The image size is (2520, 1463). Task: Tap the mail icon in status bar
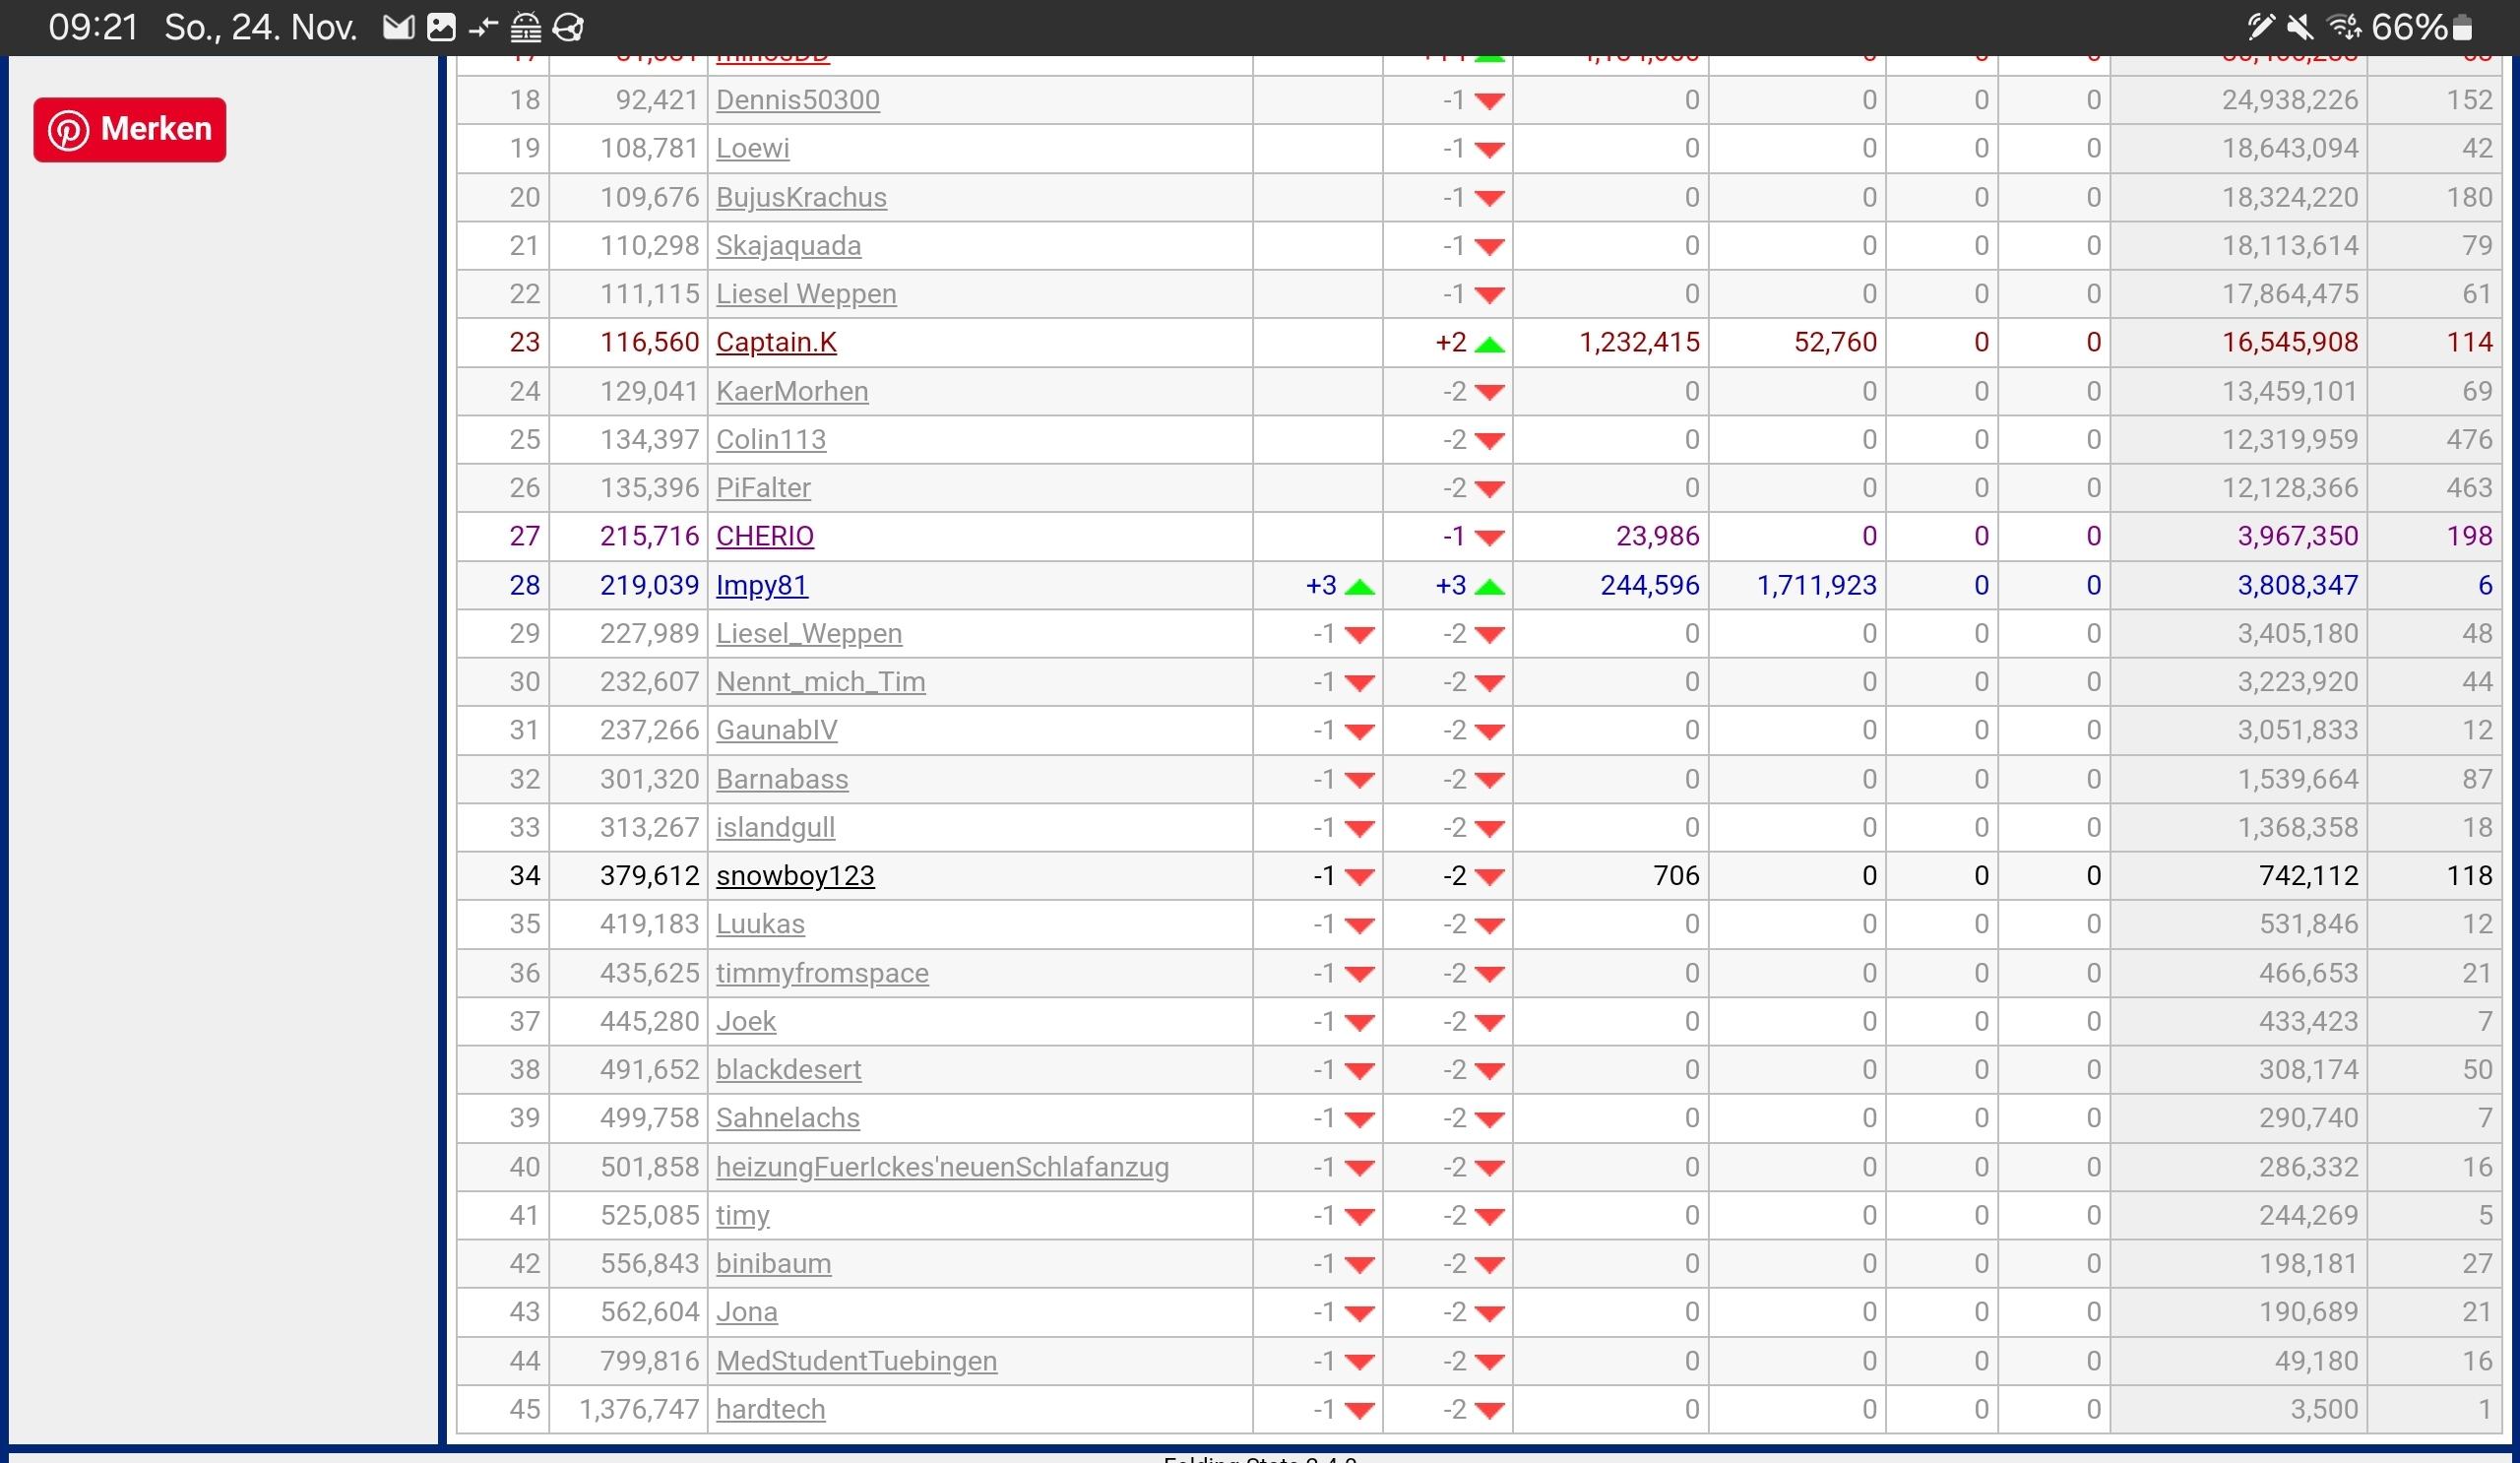pyautogui.click(x=398, y=27)
